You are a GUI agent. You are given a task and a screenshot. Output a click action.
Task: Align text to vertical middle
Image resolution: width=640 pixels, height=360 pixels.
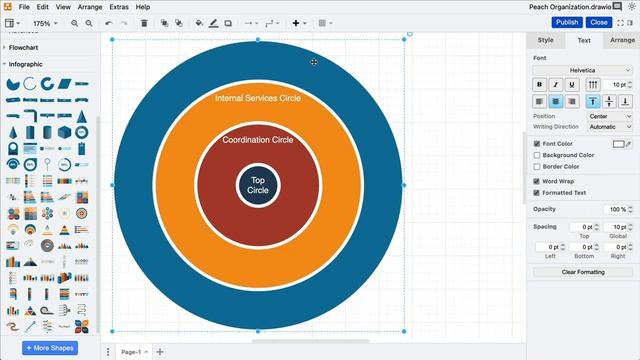click(609, 101)
